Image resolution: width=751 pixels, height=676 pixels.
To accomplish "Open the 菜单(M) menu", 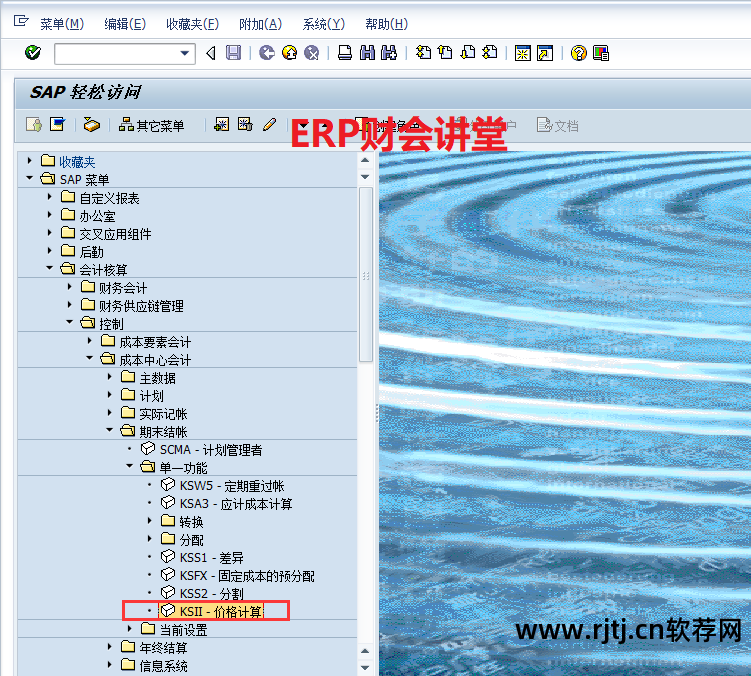I will [x=62, y=24].
